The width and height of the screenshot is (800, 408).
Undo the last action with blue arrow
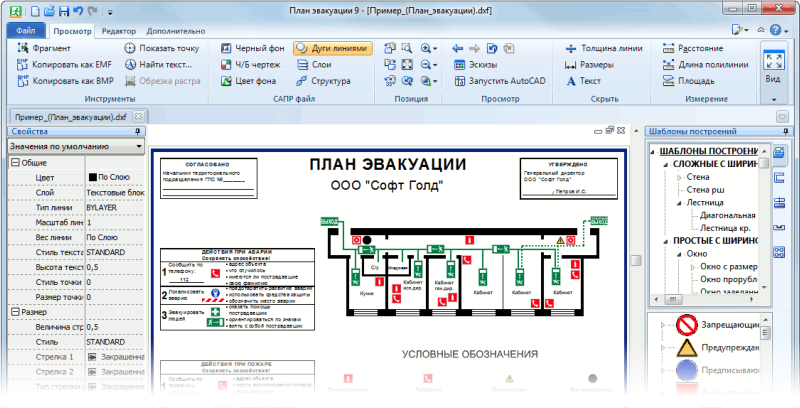pyautogui.click(x=78, y=11)
